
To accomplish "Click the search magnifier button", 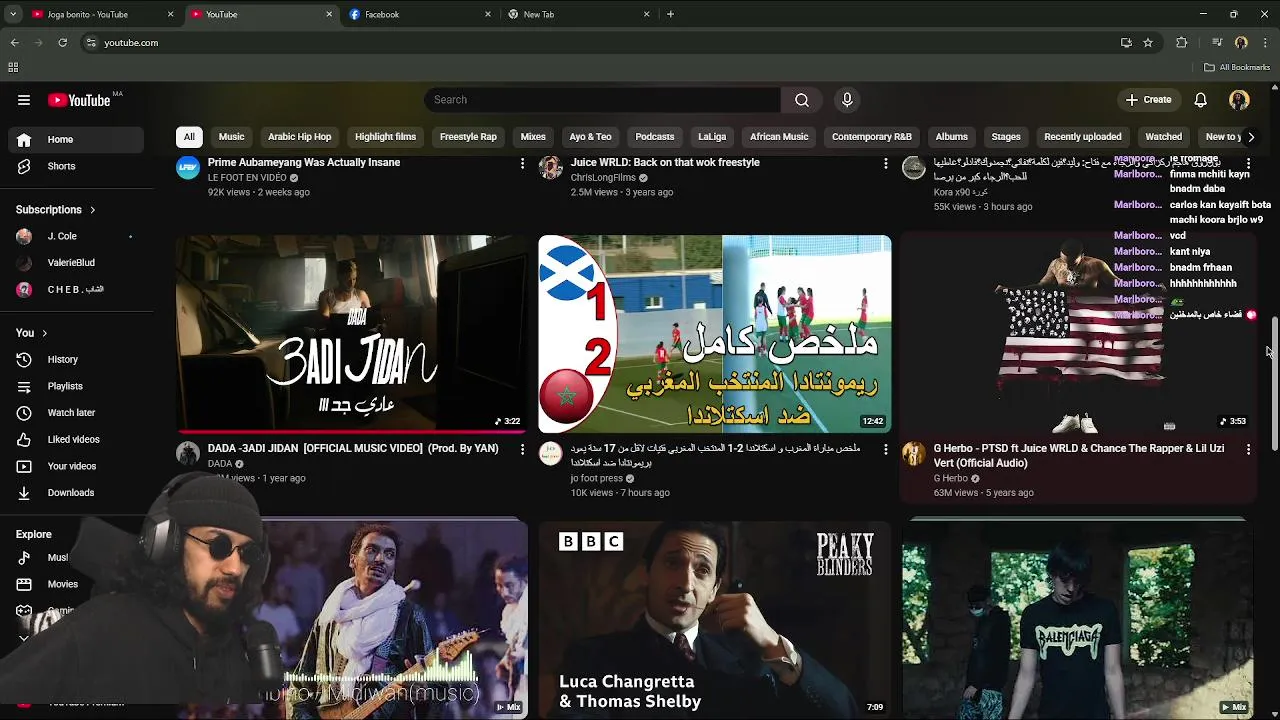I will pyautogui.click(x=802, y=100).
